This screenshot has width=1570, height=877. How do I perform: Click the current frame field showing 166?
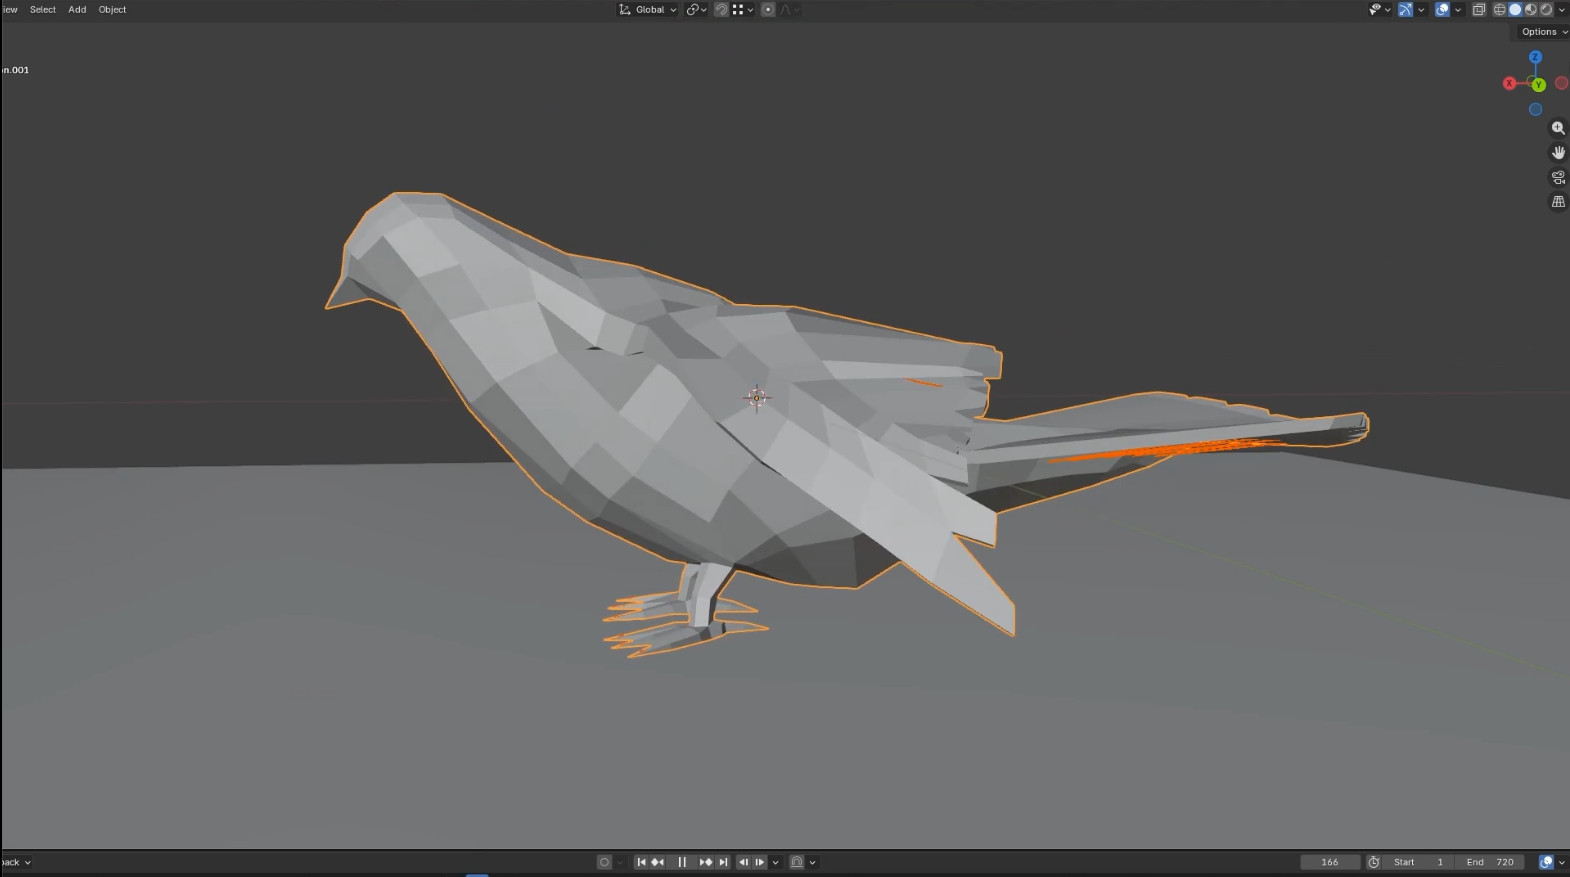pos(1329,862)
